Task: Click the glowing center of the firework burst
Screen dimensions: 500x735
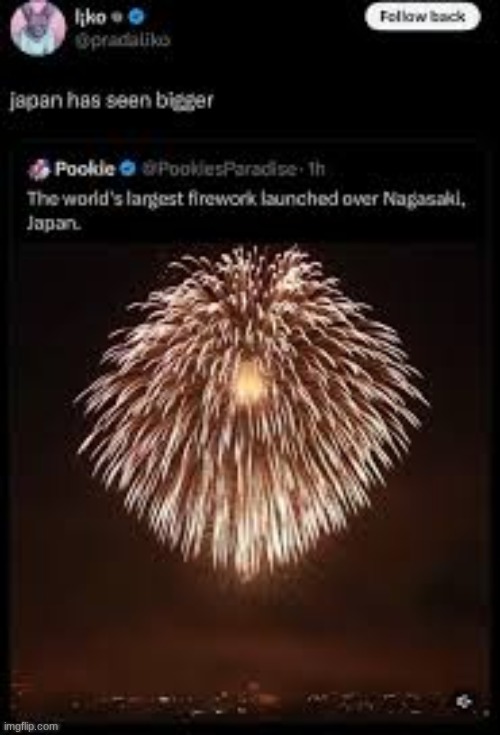Action: [249, 382]
